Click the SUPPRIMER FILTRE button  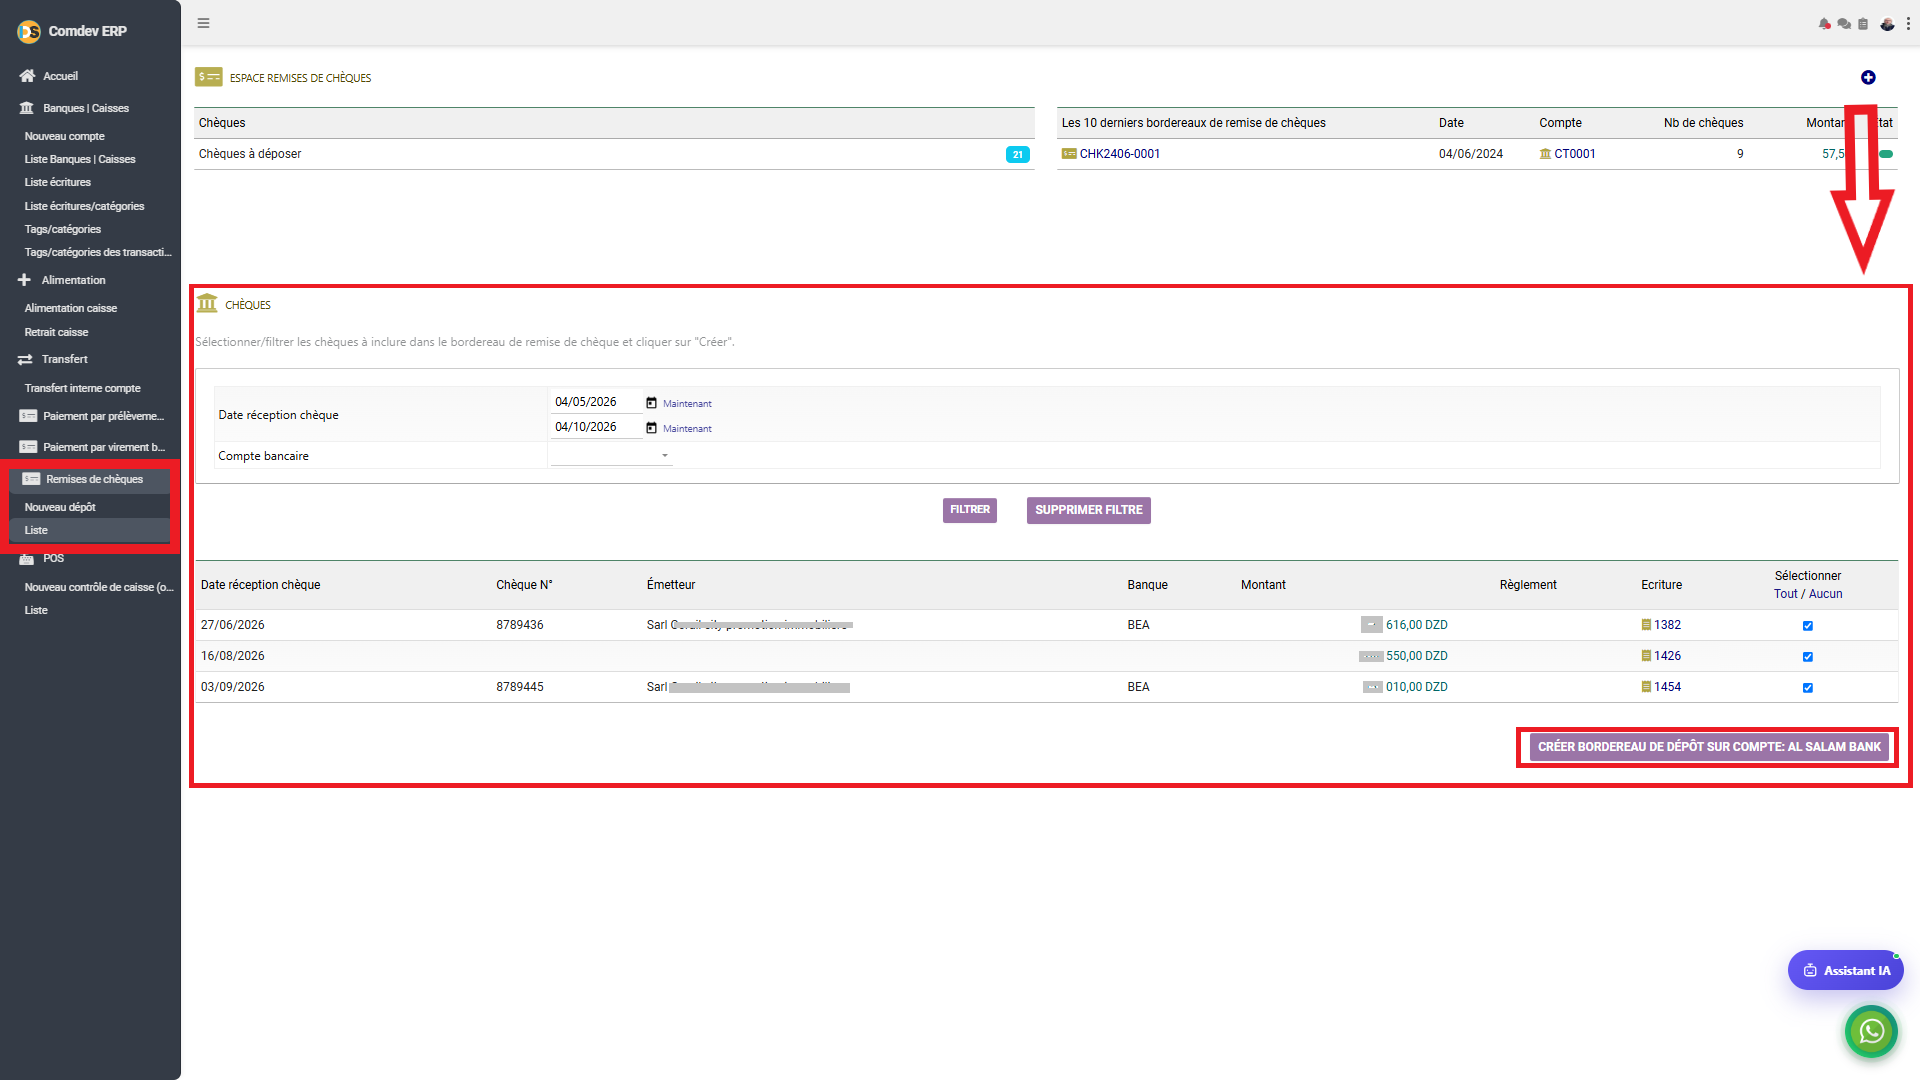(1088, 510)
